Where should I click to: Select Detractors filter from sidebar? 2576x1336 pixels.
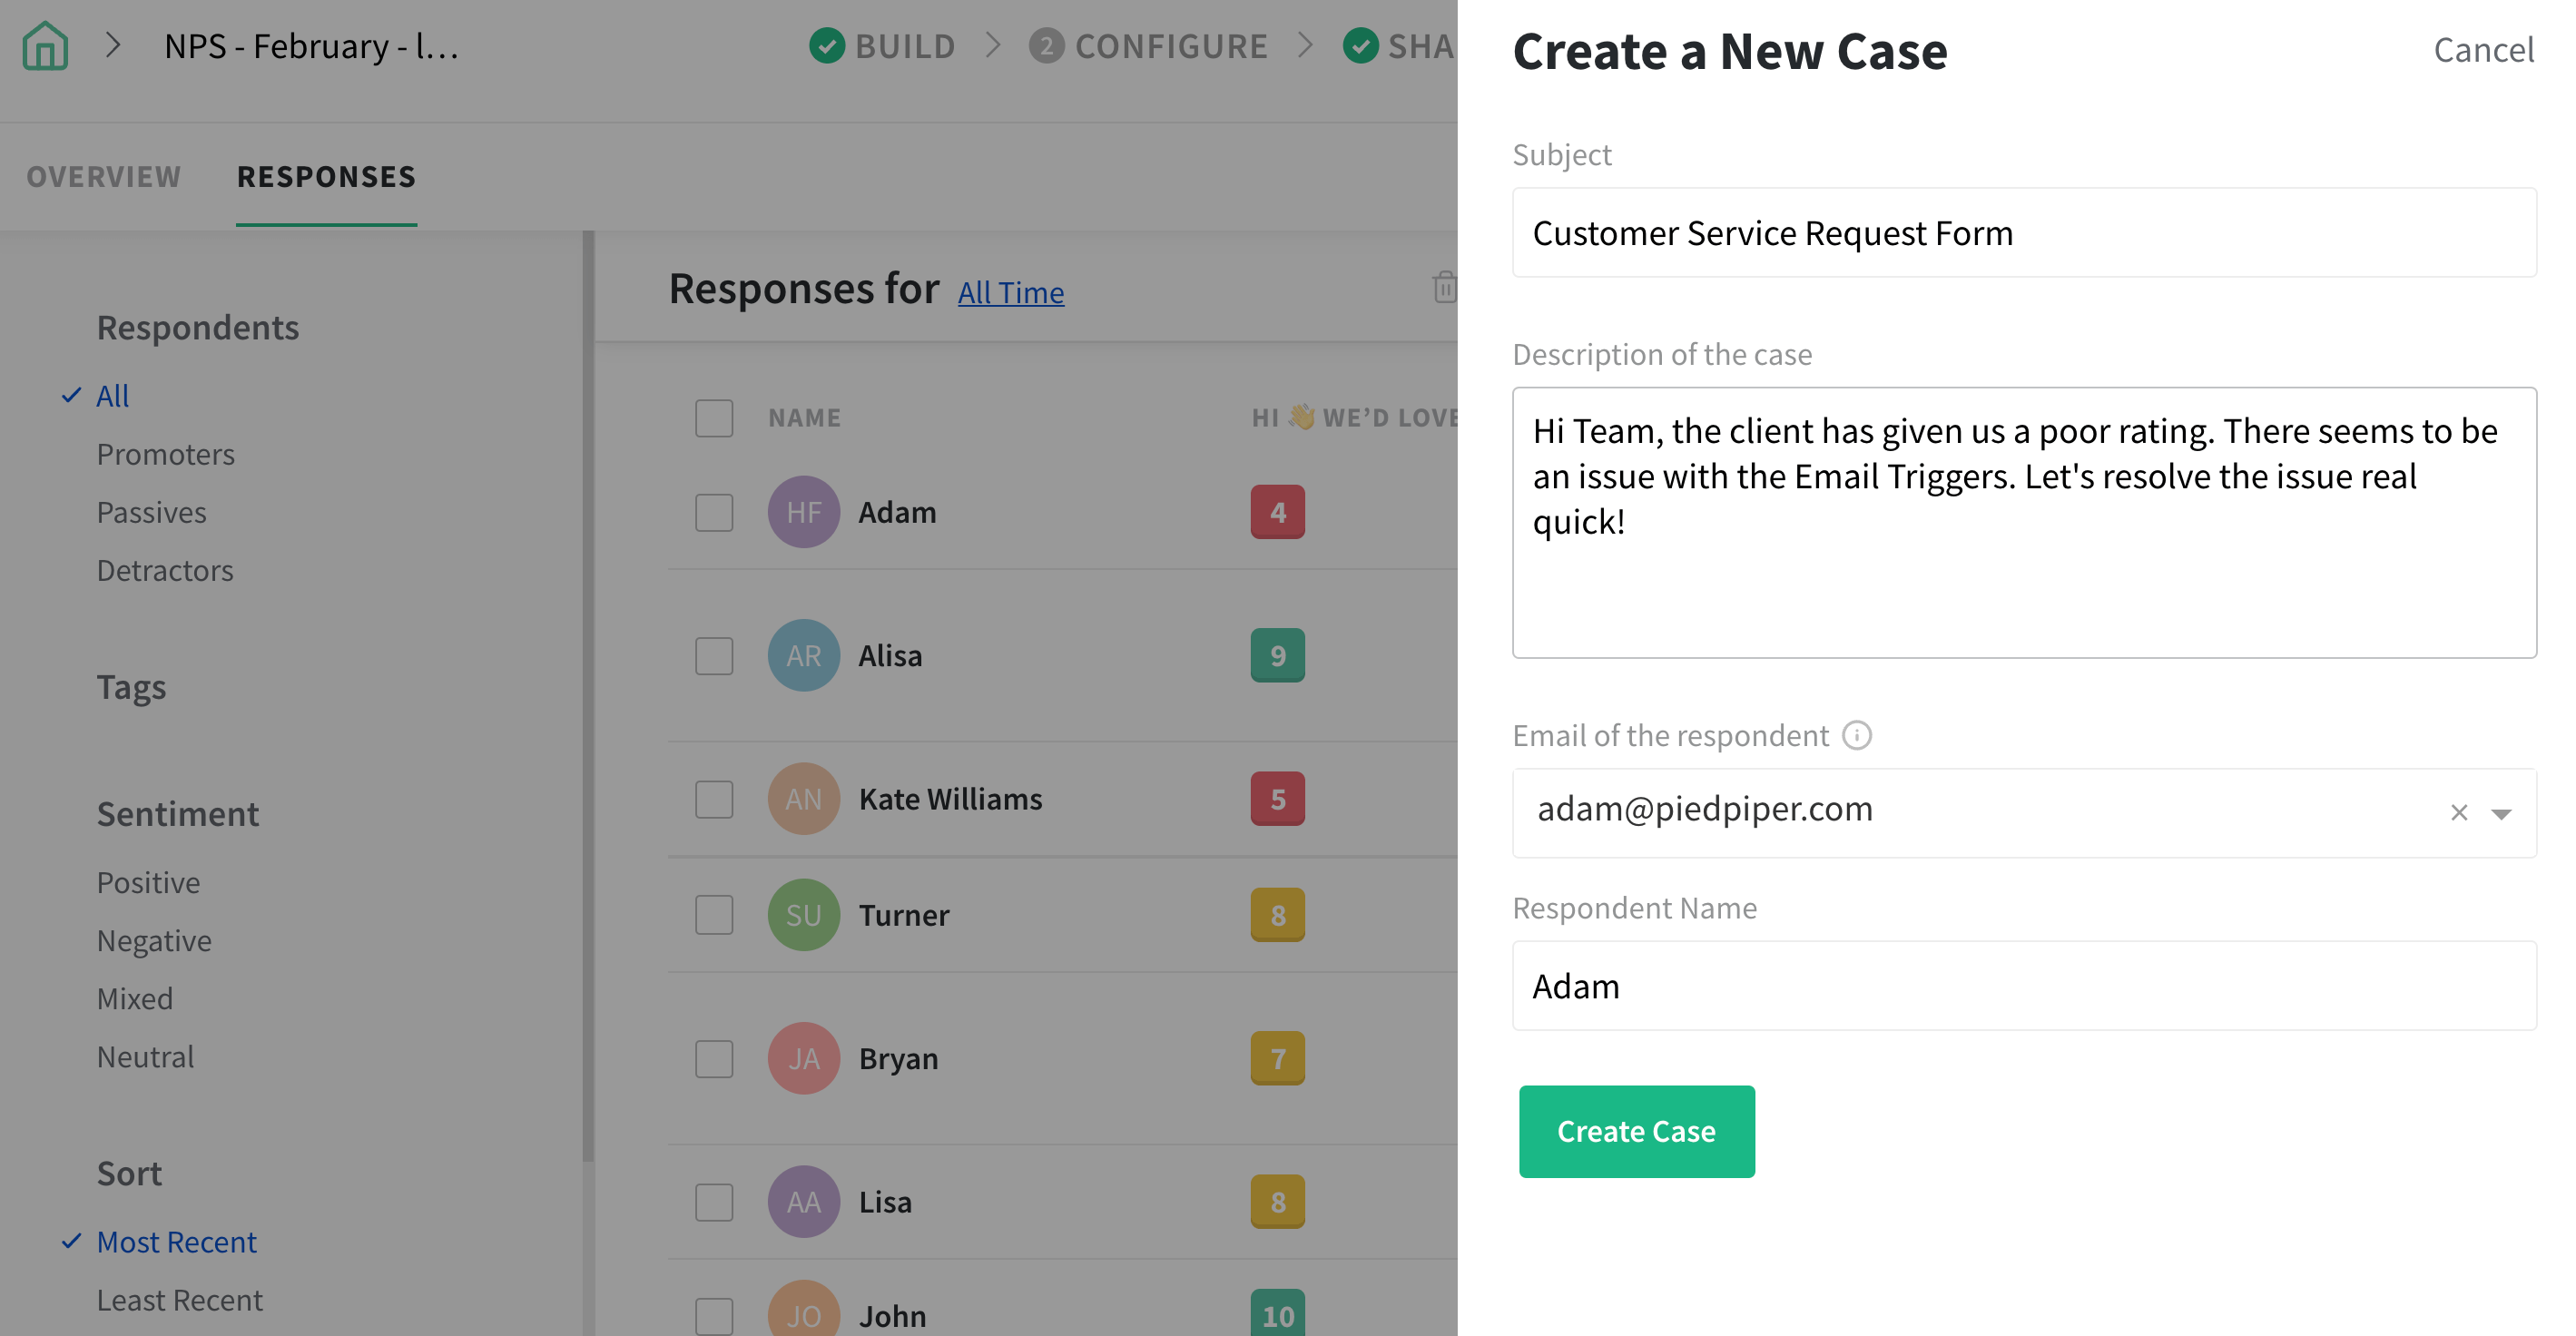tap(165, 569)
